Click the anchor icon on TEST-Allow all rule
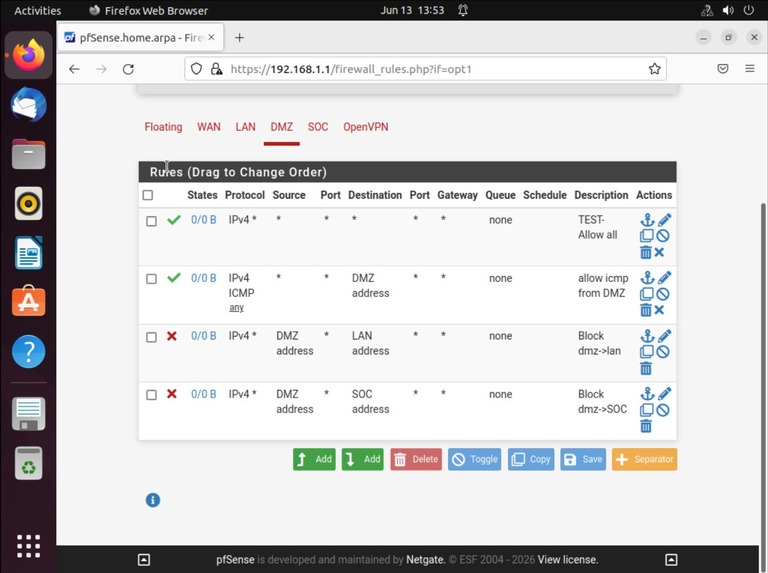Screen dimensions: 768x573 coord(647,219)
